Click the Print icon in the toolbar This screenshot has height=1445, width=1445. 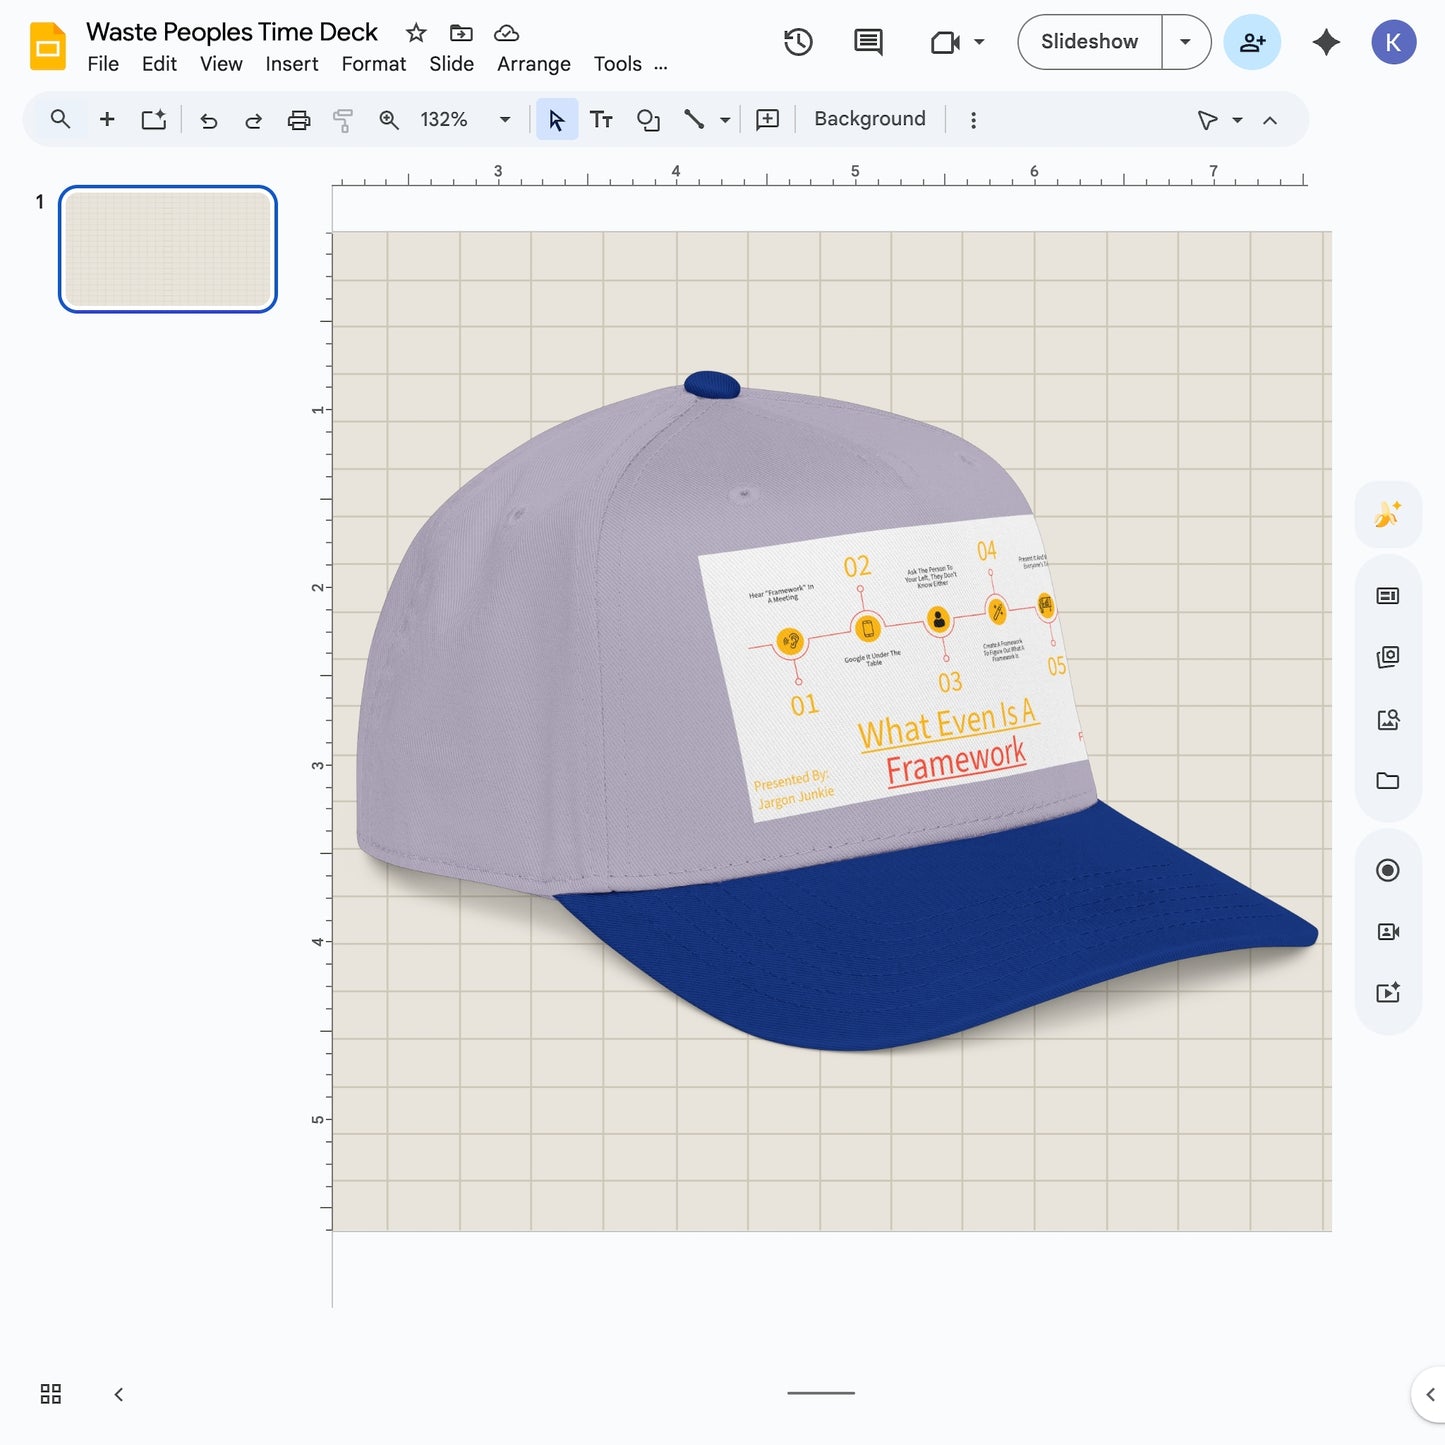(x=299, y=119)
